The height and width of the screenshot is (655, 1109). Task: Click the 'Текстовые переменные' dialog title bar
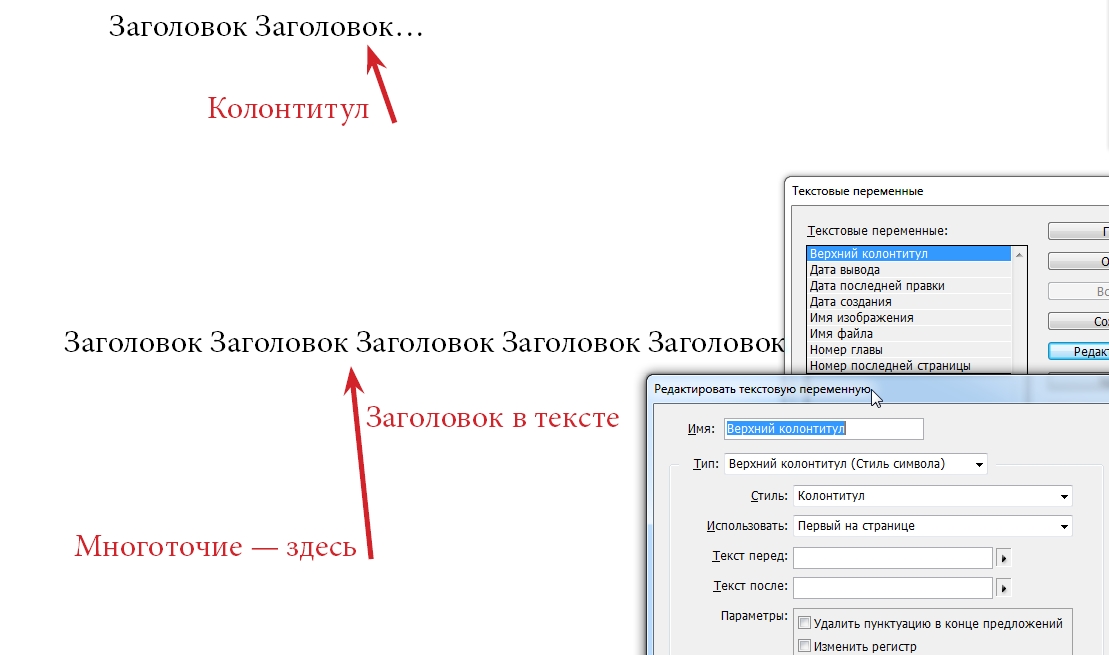(x=946, y=191)
